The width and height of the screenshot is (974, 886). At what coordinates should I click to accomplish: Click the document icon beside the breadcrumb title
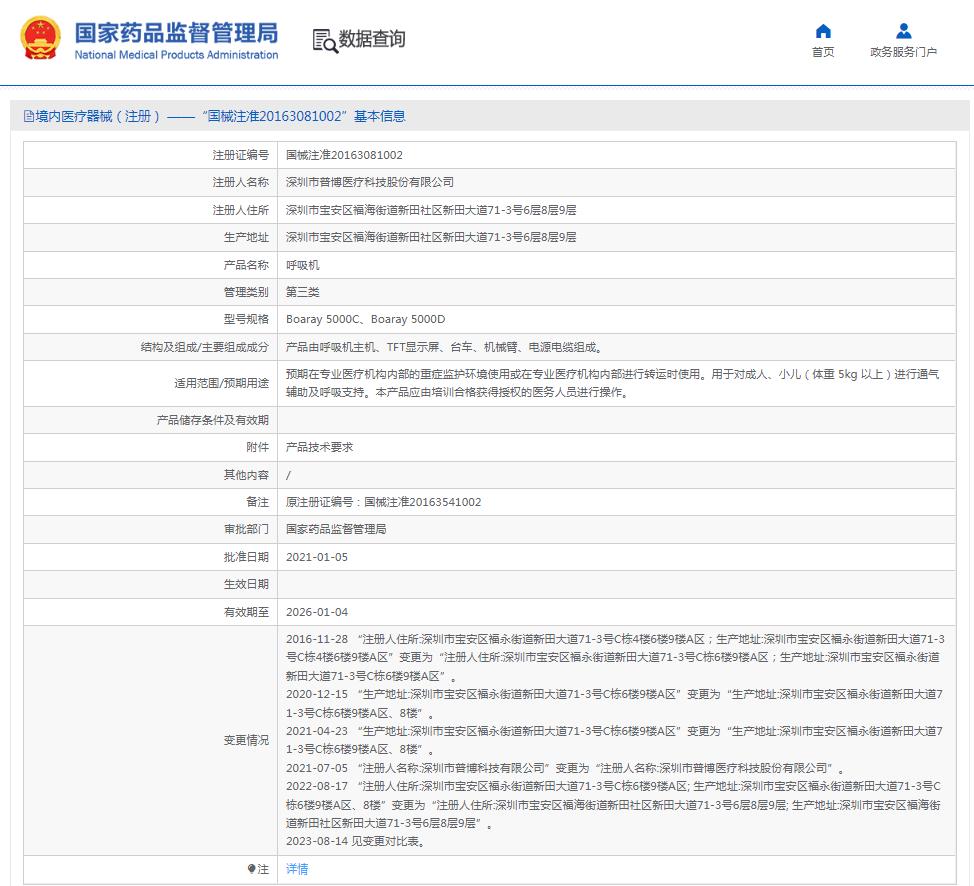[30, 115]
